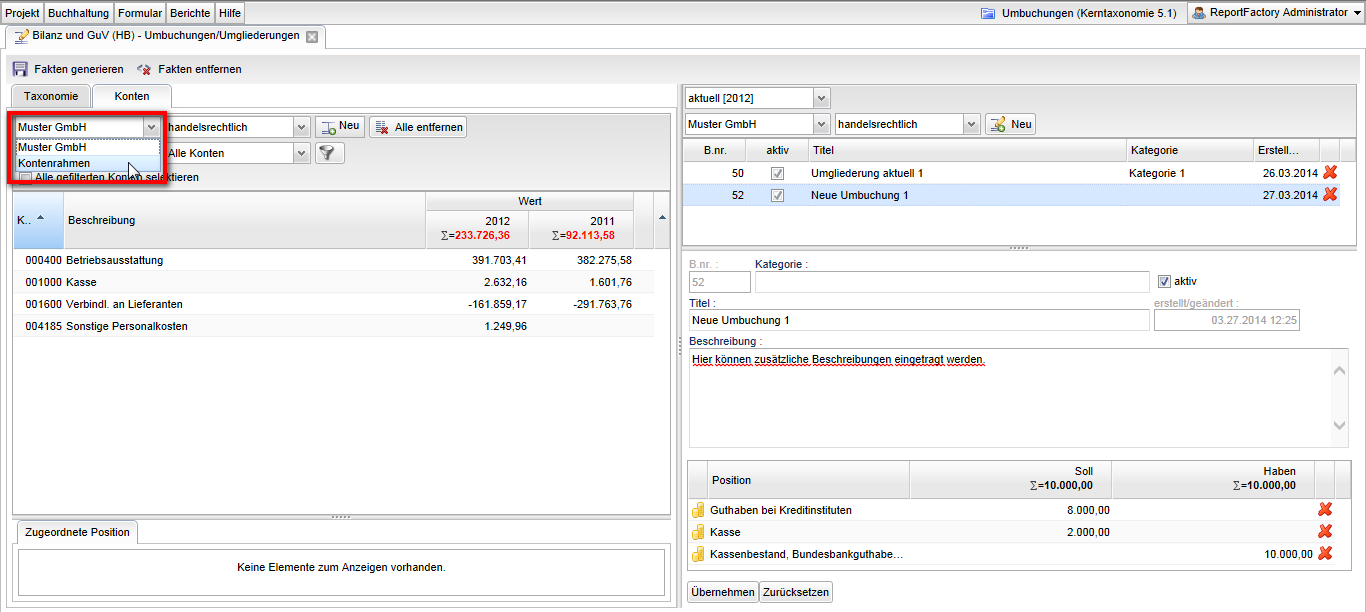
Task: Select the 000400 Betriebsausstattung account row
Action: click(334, 260)
